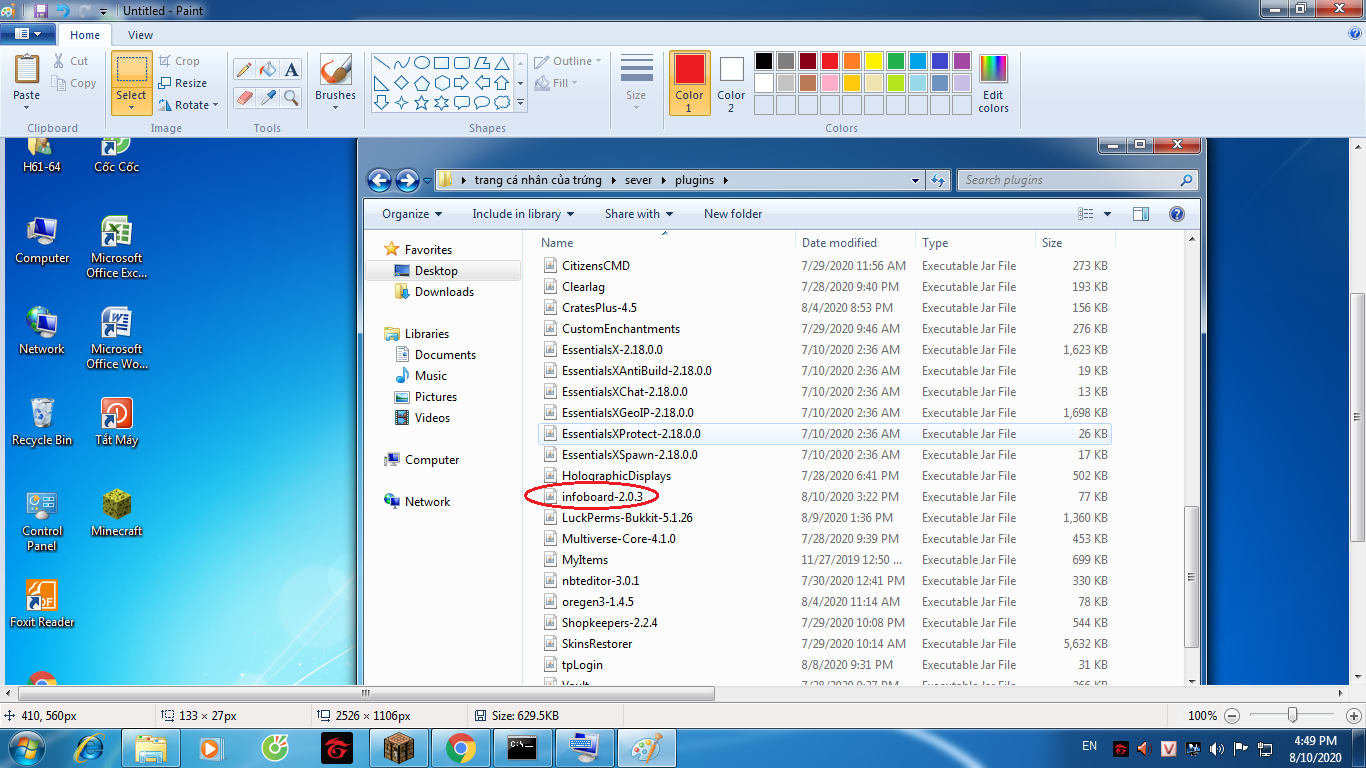Switch to the View ribbon tab
The height and width of the screenshot is (768, 1366).
click(x=141, y=35)
